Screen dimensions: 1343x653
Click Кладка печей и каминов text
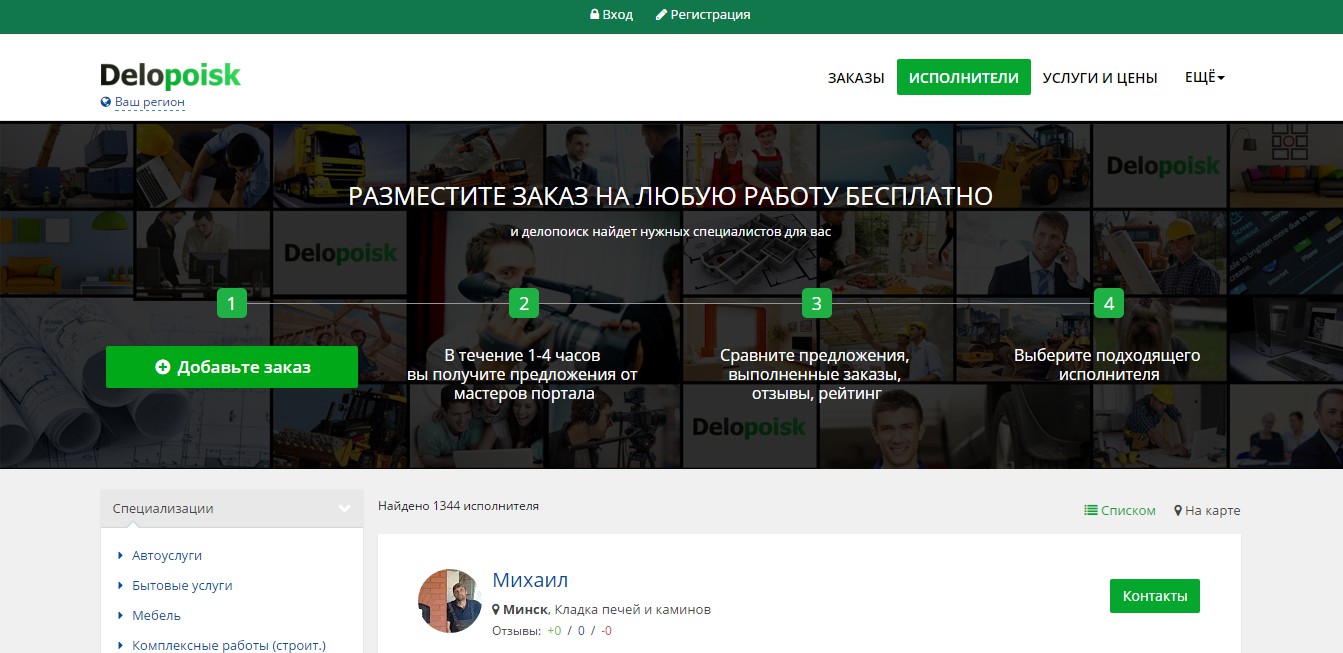click(633, 609)
